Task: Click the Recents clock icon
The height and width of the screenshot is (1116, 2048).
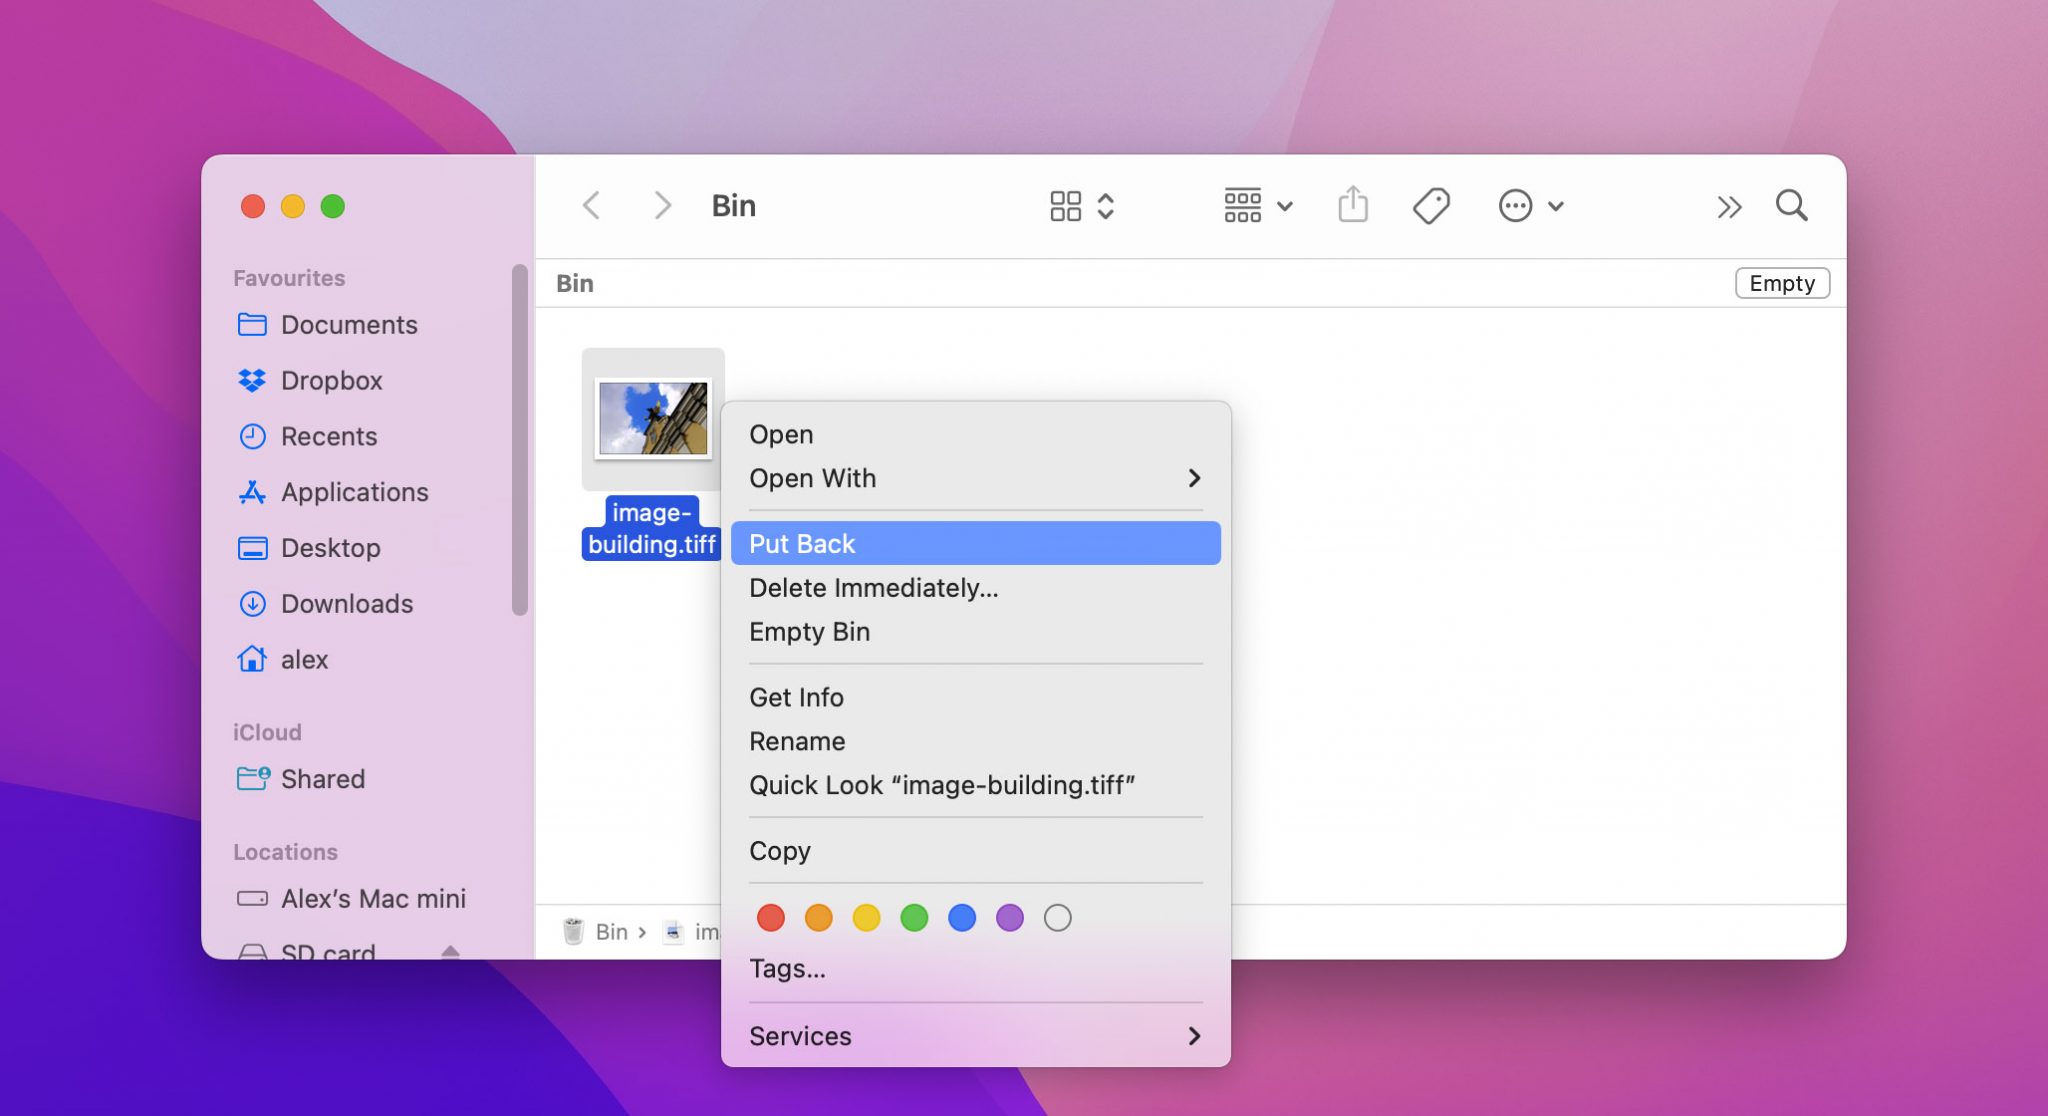Action: click(252, 437)
